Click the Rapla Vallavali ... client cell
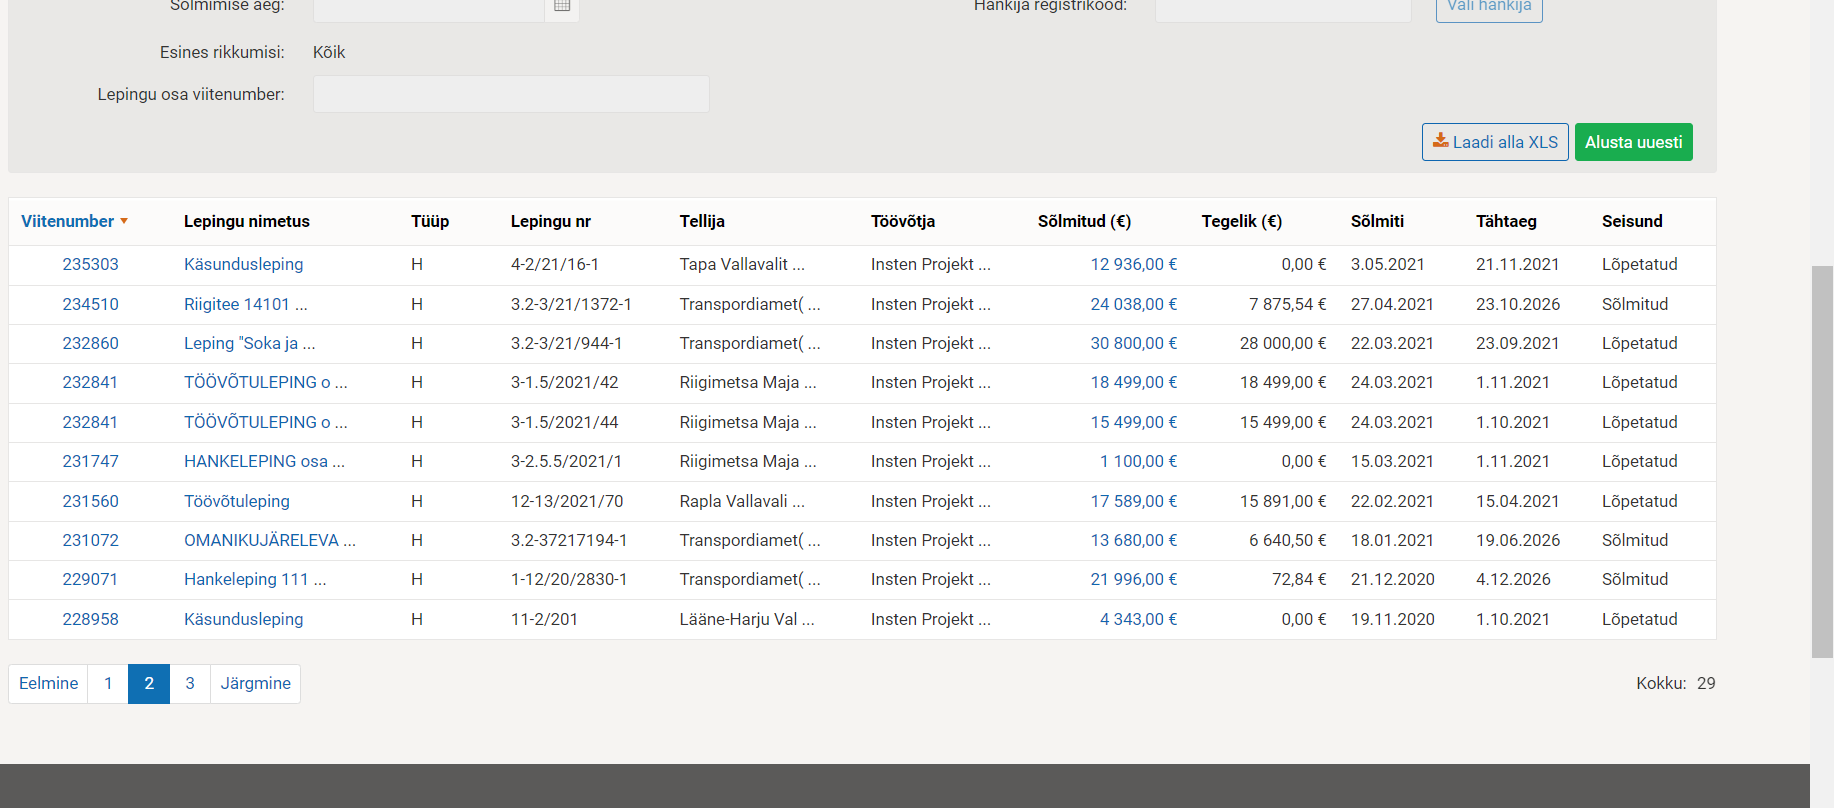 (x=742, y=501)
